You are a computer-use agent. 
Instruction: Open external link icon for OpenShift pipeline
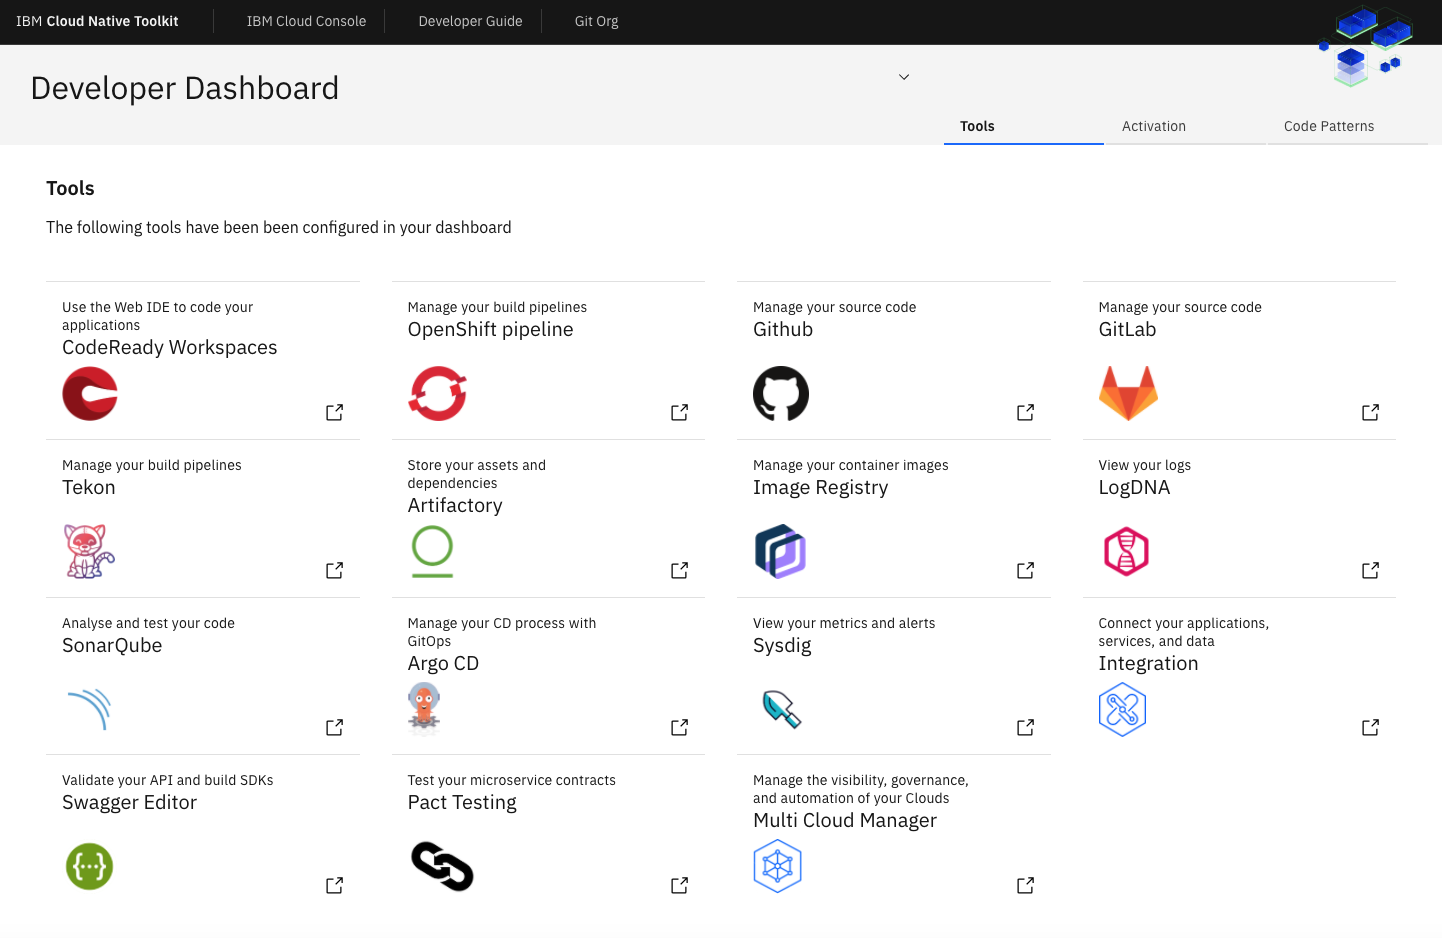[x=680, y=412]
